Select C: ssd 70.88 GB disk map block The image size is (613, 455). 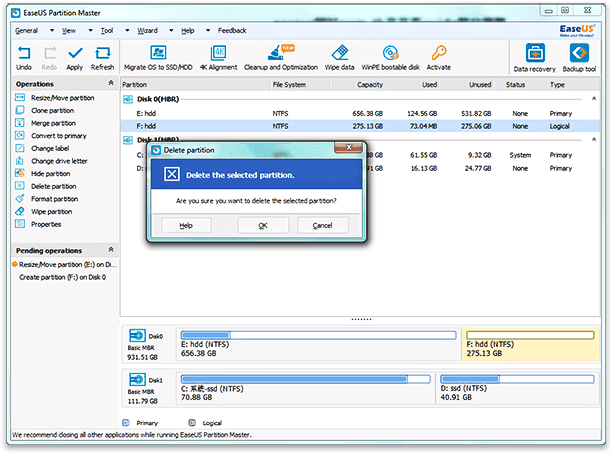305,388
